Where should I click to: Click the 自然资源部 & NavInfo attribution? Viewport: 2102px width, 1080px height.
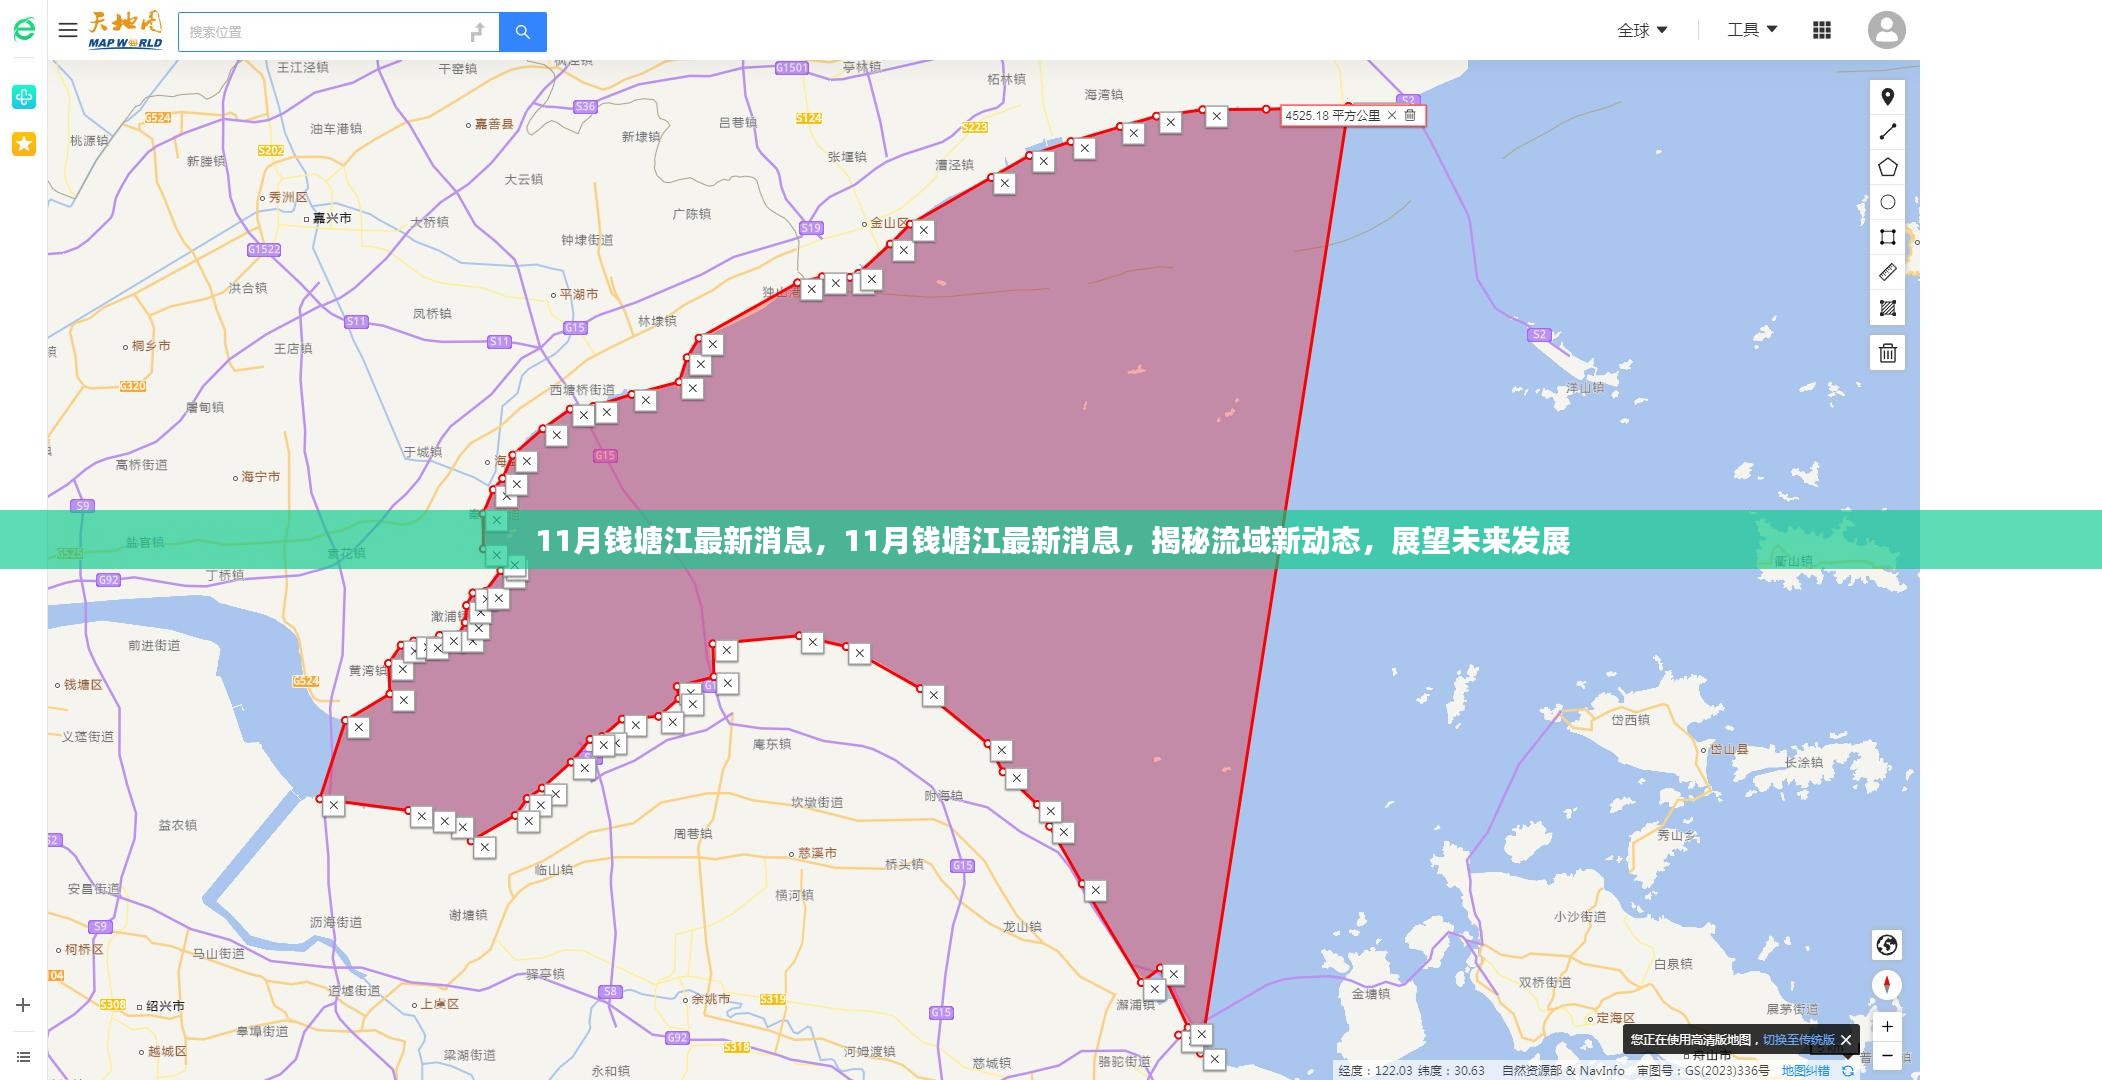pyautogui.click(x=1563, y=1071)
